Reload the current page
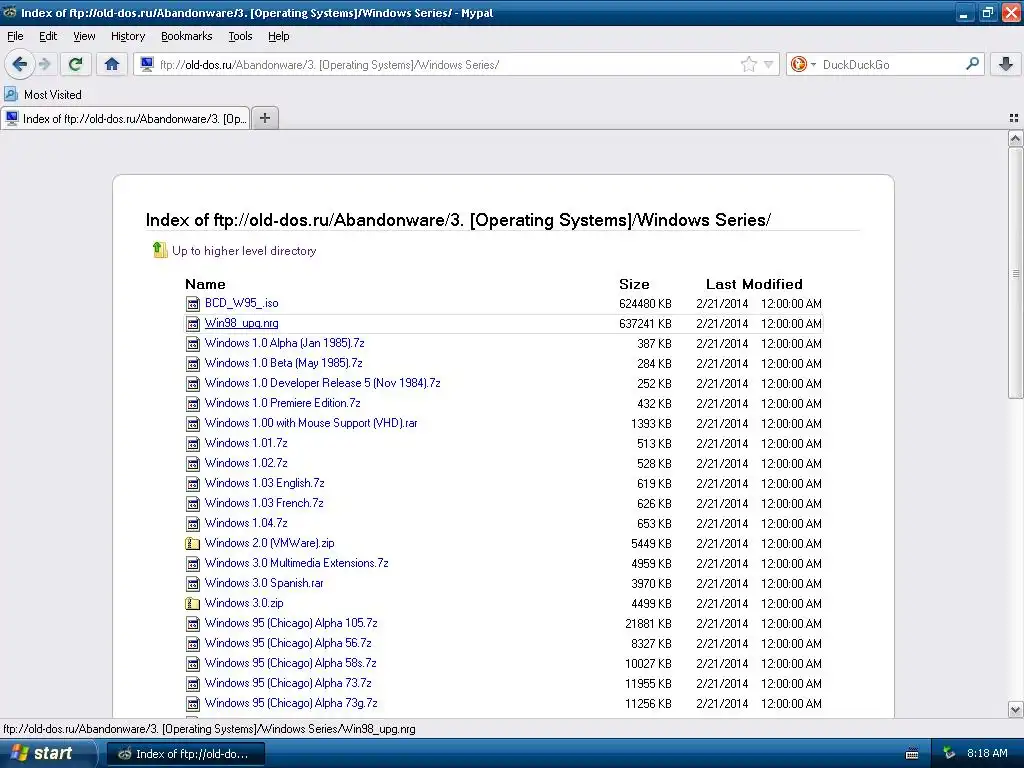 point(76,64)
